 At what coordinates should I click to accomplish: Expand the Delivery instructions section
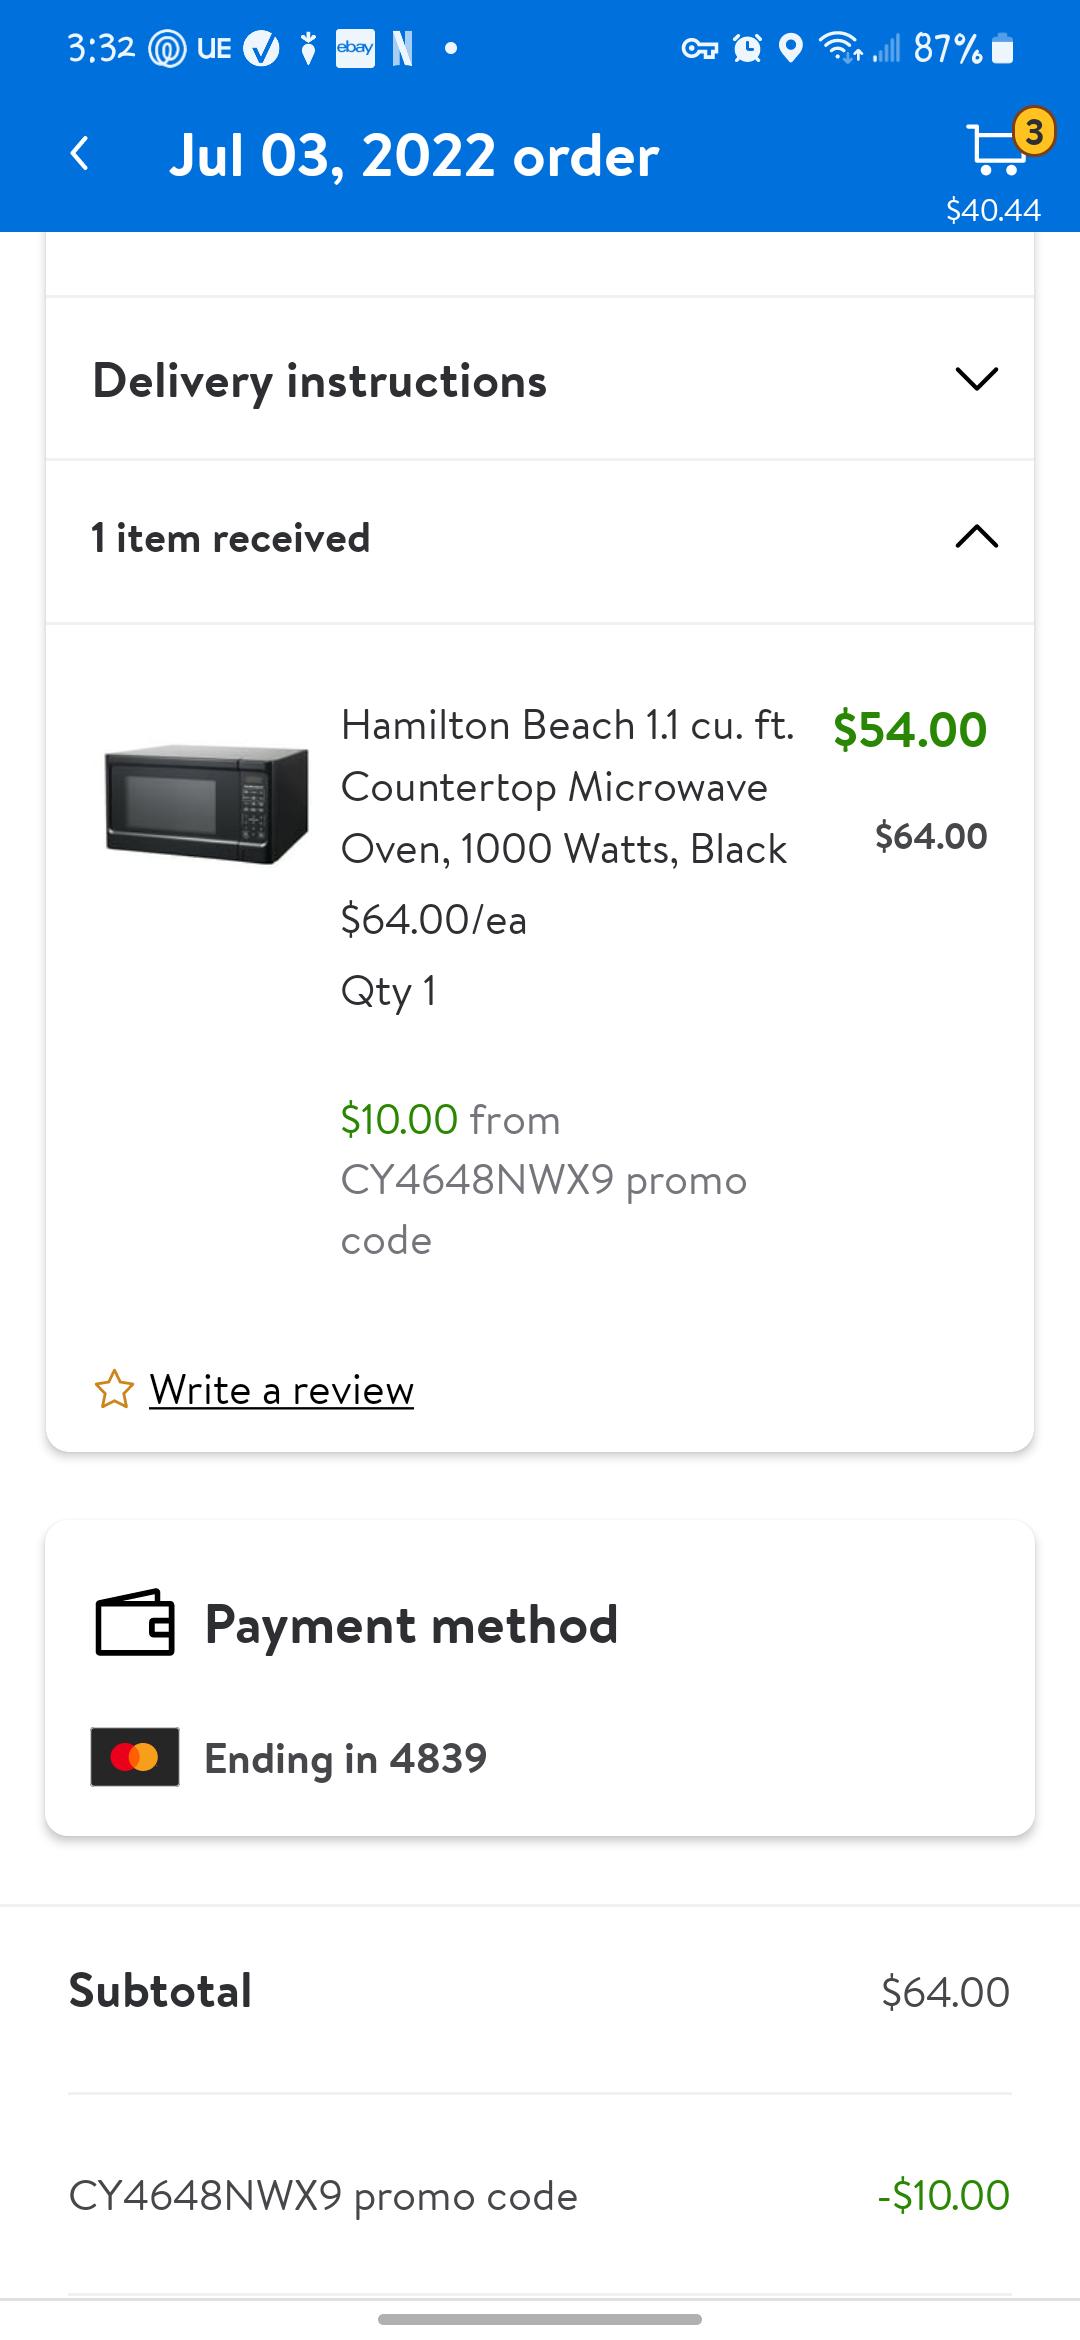(975, 379)
